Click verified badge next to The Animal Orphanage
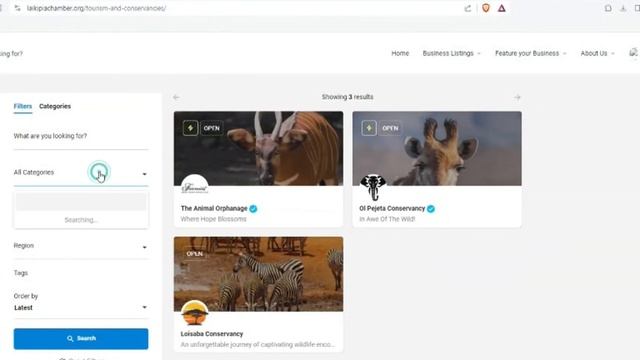The width and height of the screenshot is (640, 360). [253, 209]
